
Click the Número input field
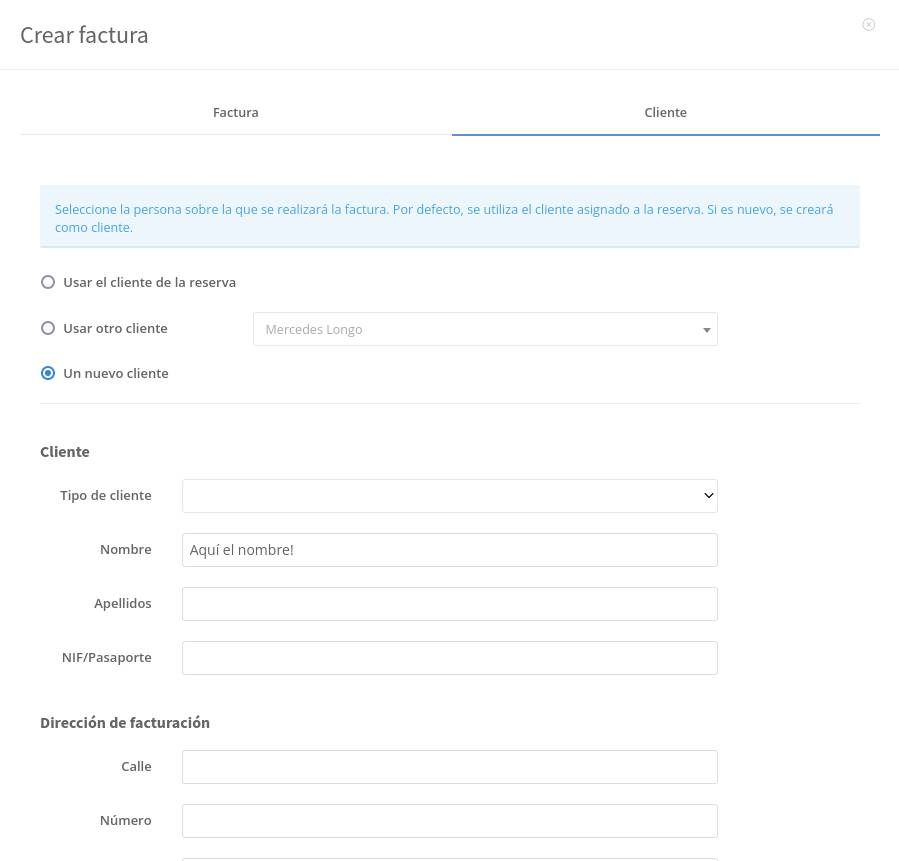450,820
